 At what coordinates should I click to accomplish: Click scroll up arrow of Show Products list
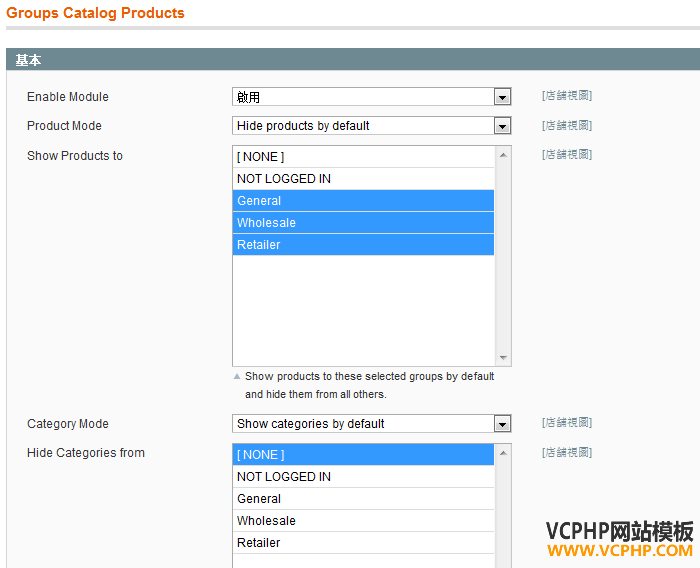click(503, 155)
